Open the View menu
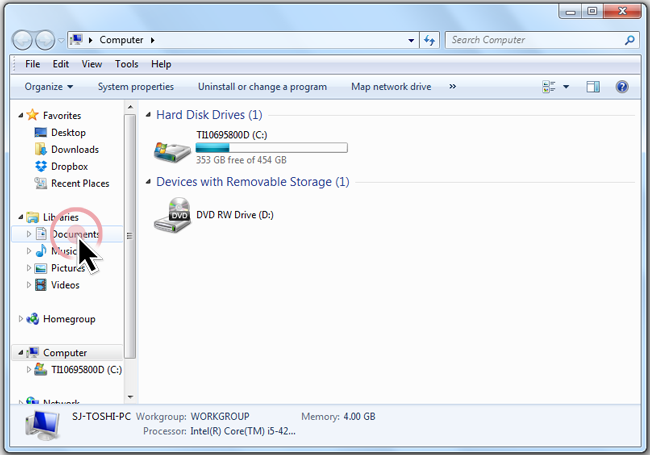 pyautogui.click(x=92, y=64)
